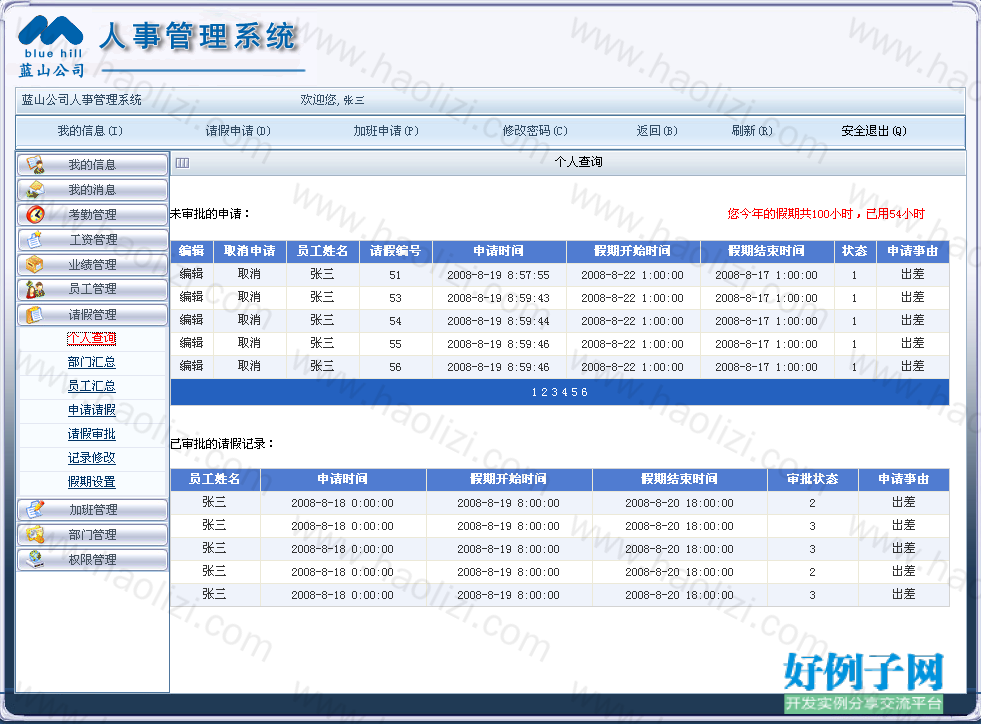
Task: Click 返回(B) in the top menu
Action: click(657, 131)
